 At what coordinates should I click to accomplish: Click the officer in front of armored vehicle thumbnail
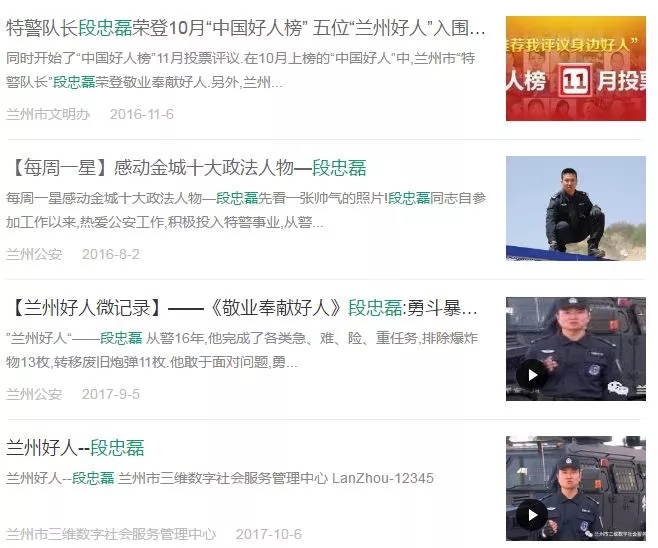(576, 349)
